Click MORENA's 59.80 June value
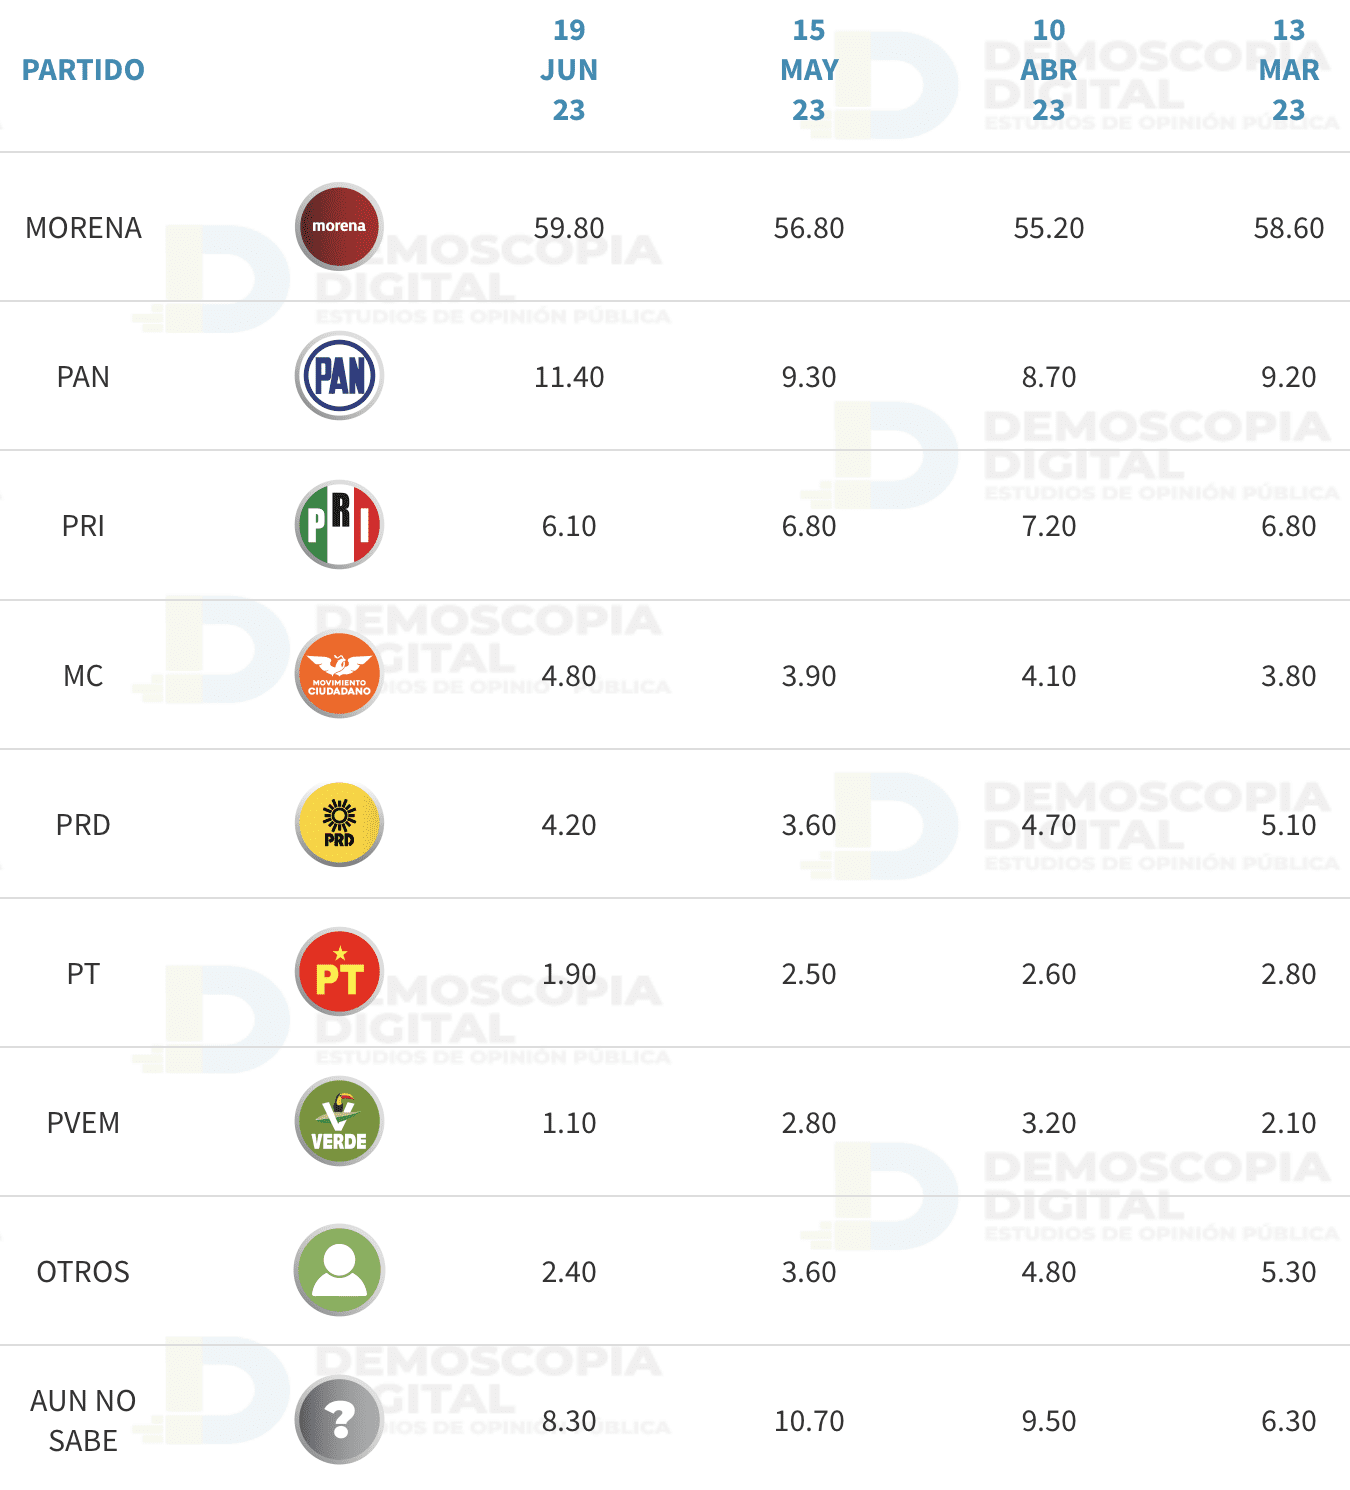Image resolution: width=1350 pixels, height=1490 pixels. pos(569,228)
